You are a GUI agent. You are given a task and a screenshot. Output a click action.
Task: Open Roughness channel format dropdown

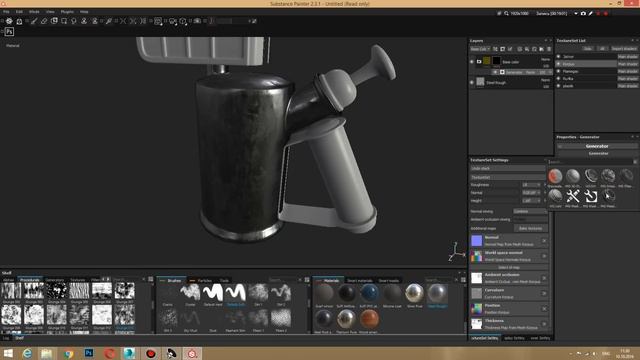tap(531, 185)
